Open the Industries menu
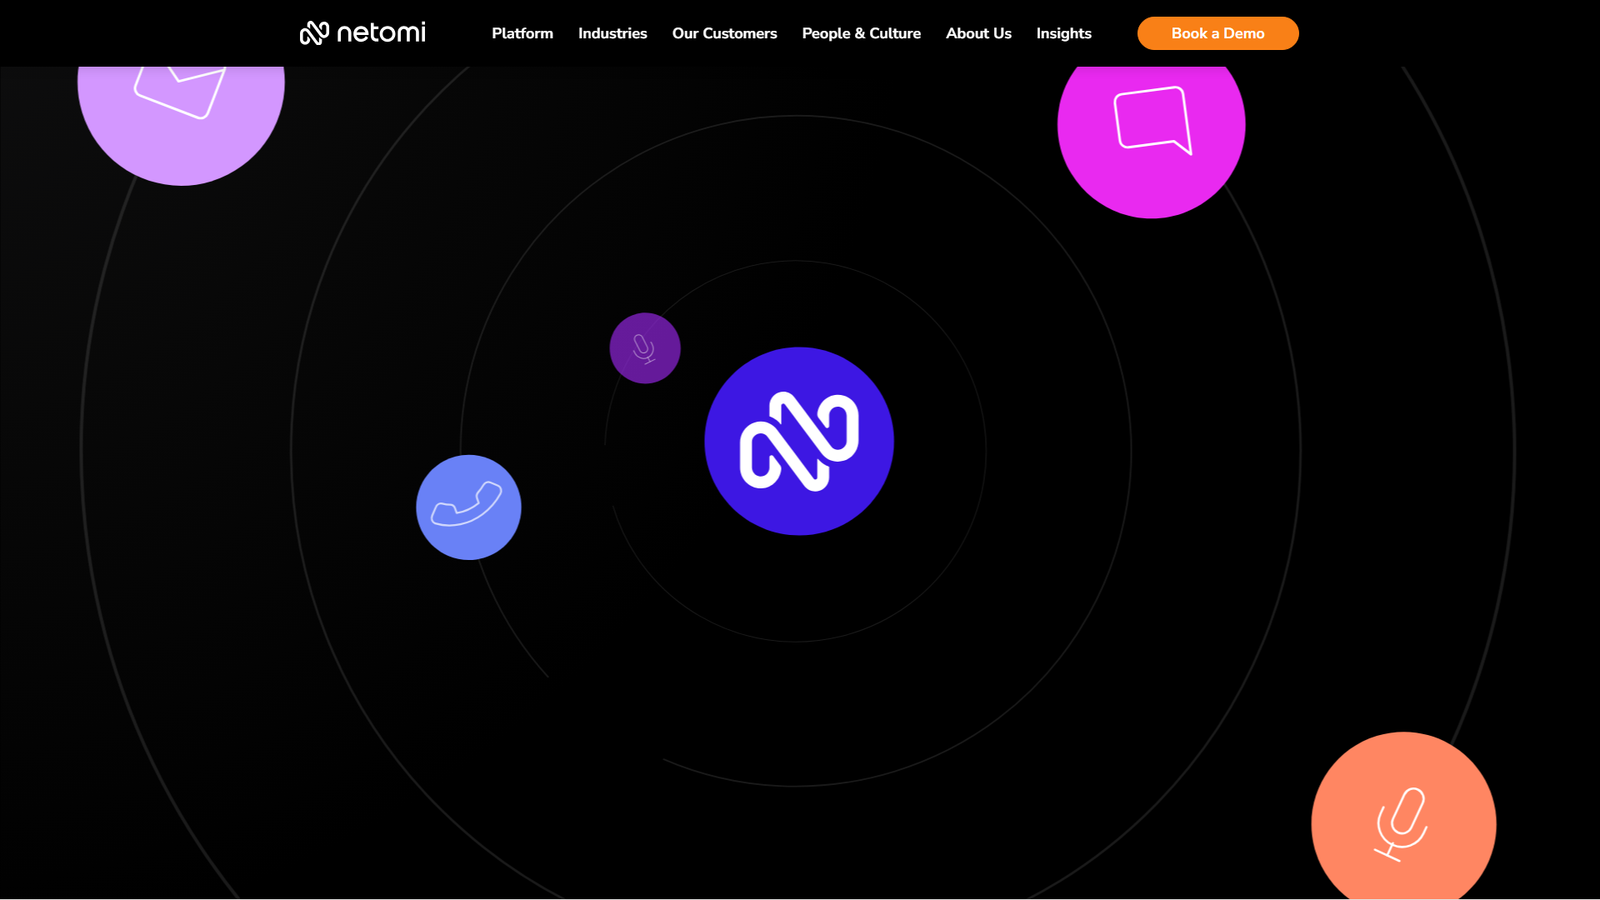This screenshot has height=900, width=1600. click(x=612, y=33)
